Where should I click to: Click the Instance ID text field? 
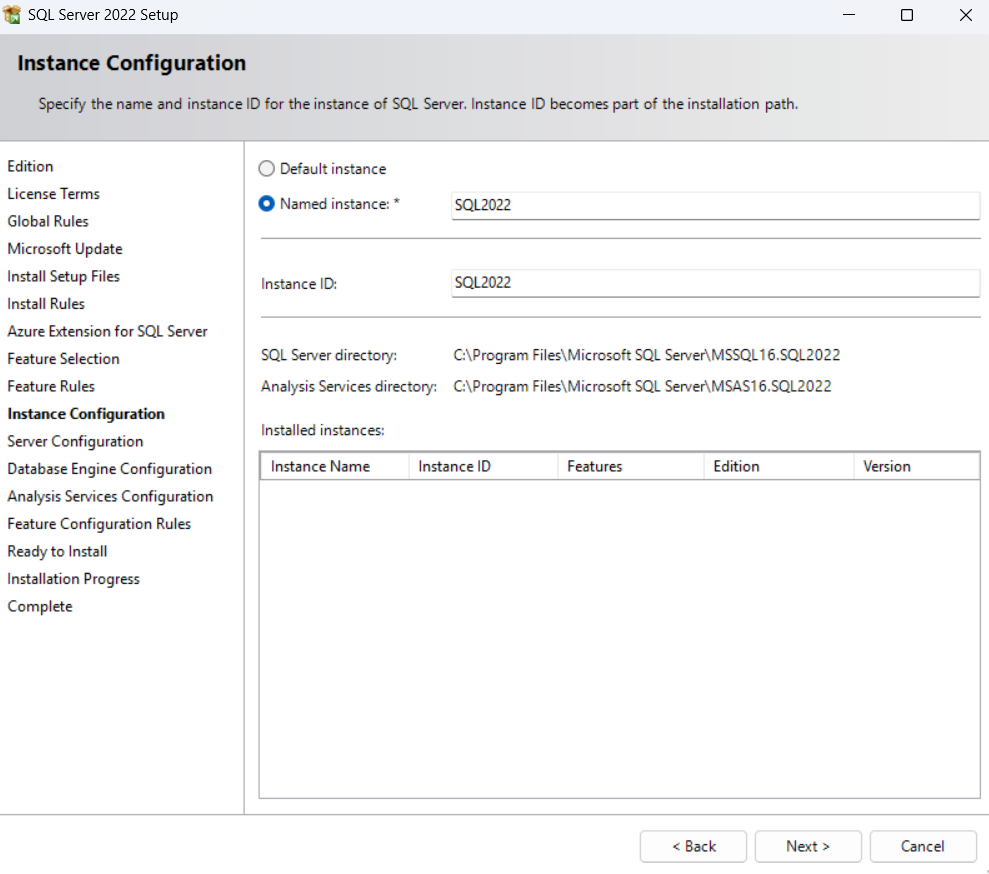(x=715, y=283)
